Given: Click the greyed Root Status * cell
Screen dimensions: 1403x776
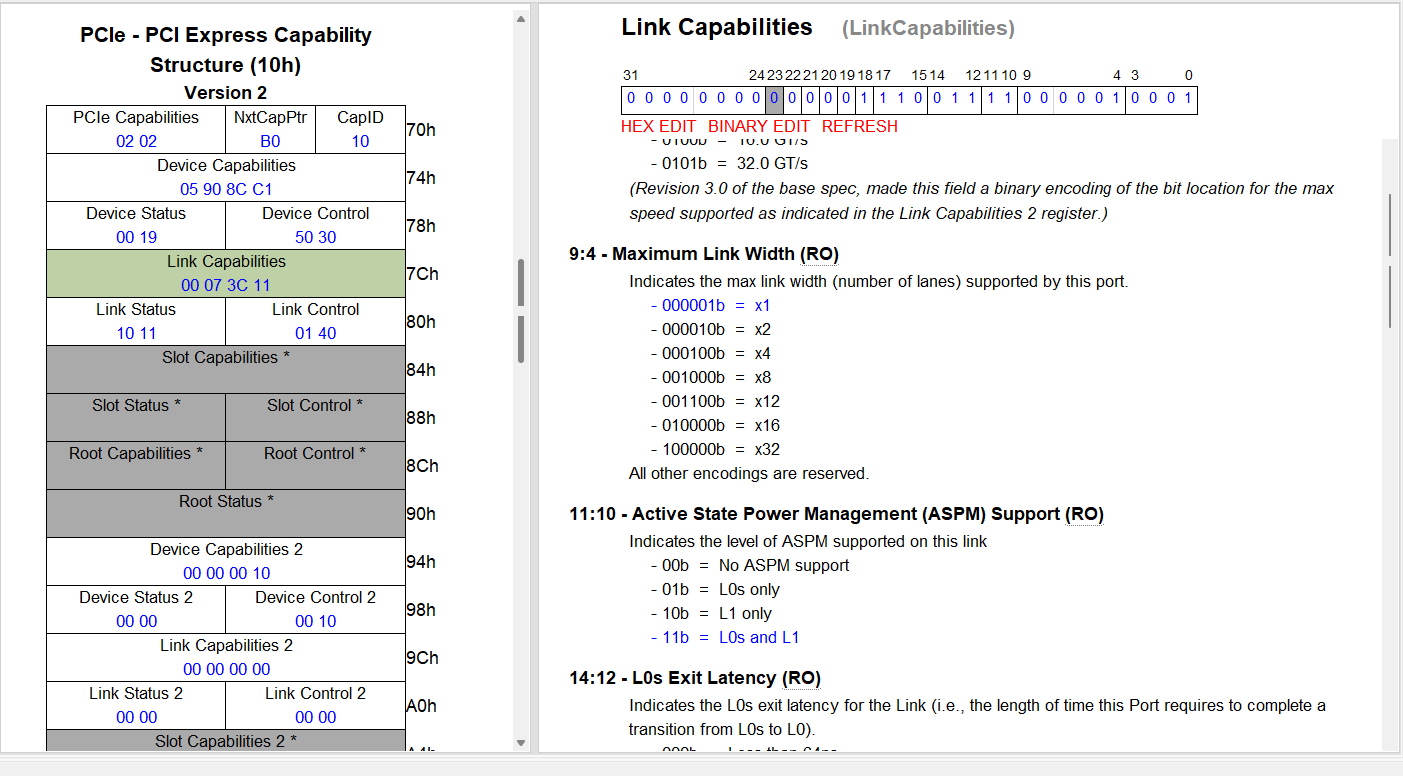Looking at the screenshot, I should pyautogui.click(x=226, y=514).
